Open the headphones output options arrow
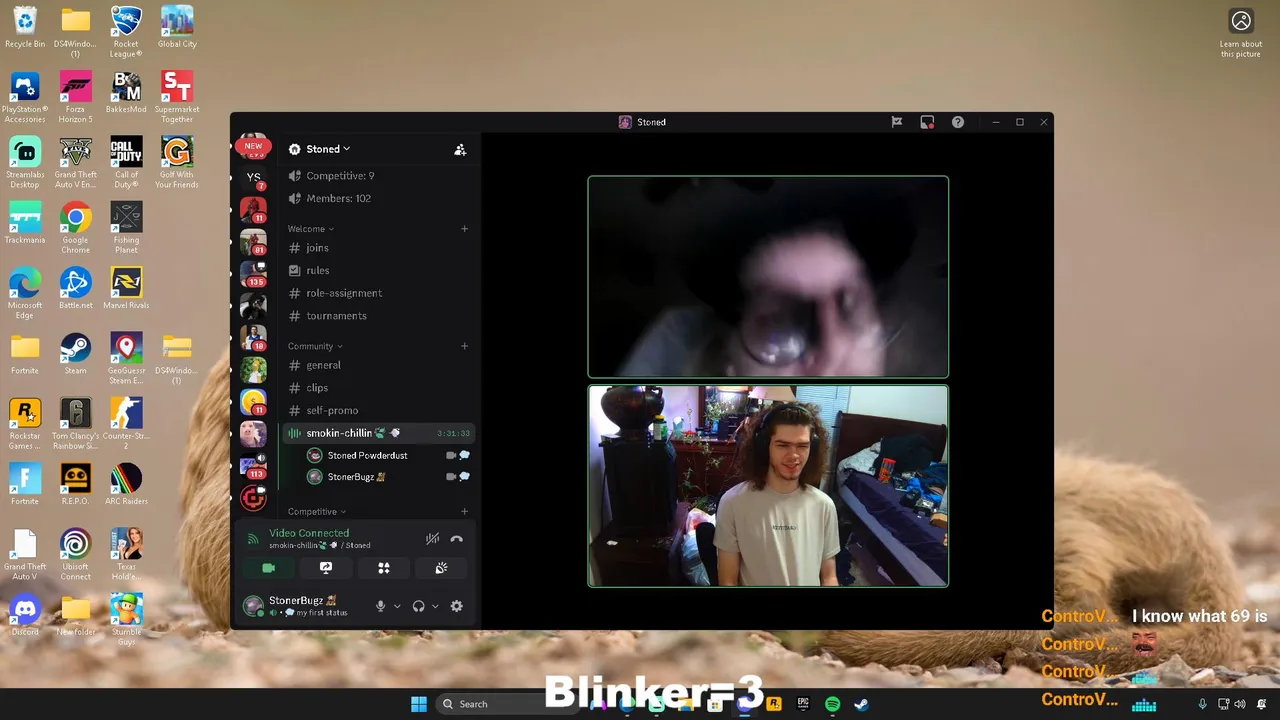1280x720 pixels. (x=435, y=606)
